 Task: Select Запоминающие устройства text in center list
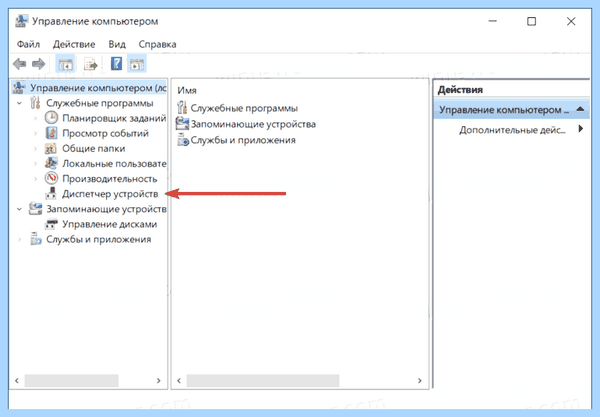pyautogui.click(x=253, y=124)
